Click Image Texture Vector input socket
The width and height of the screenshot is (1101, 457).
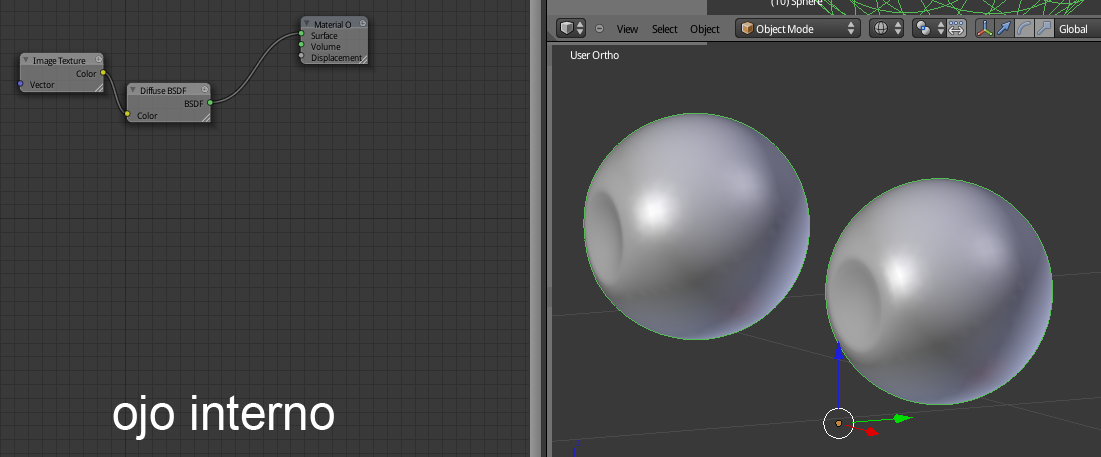(20, 84)
